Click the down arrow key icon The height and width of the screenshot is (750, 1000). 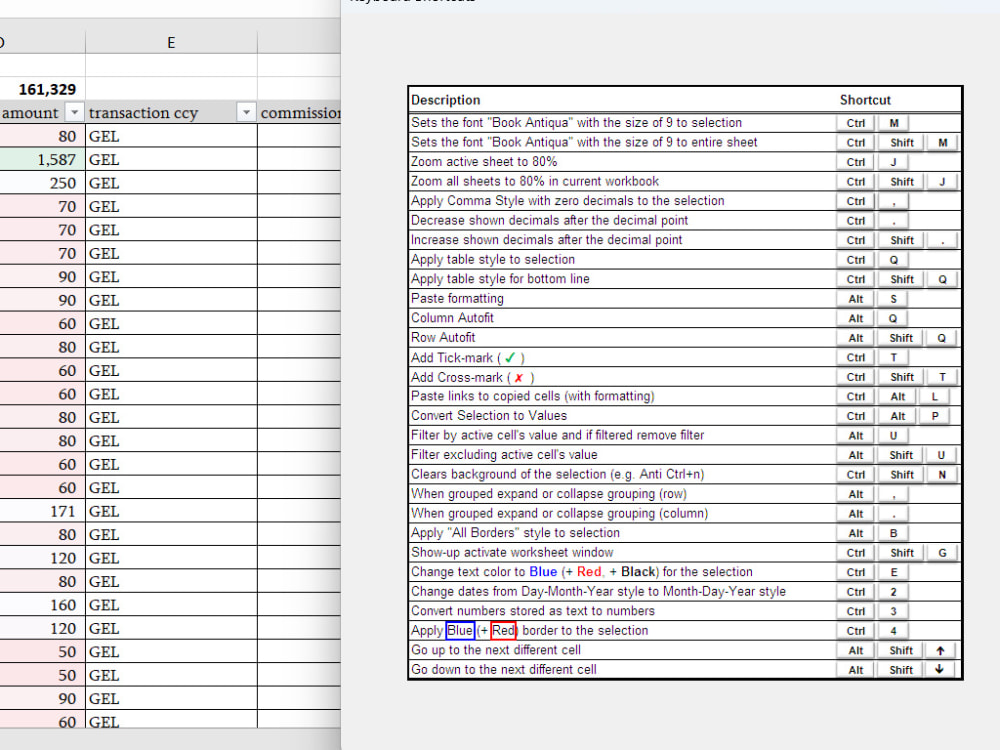(939, 670)
